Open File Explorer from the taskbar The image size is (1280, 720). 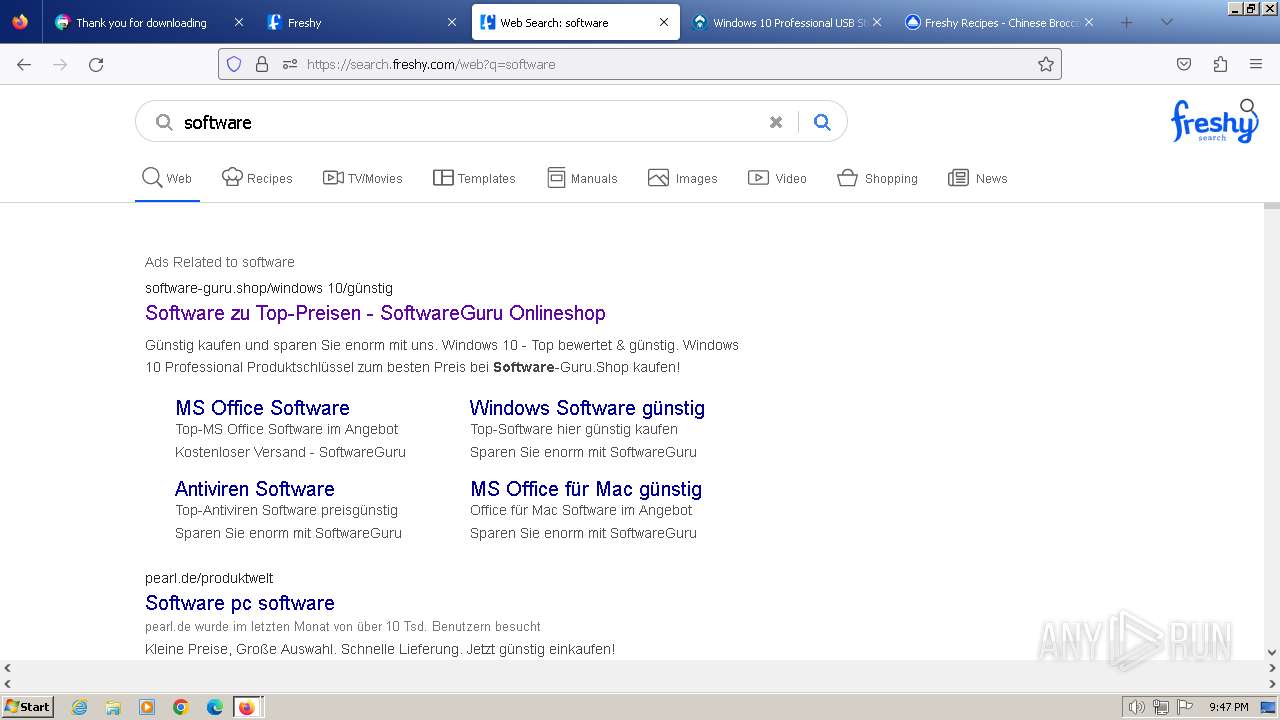point(113,707)
